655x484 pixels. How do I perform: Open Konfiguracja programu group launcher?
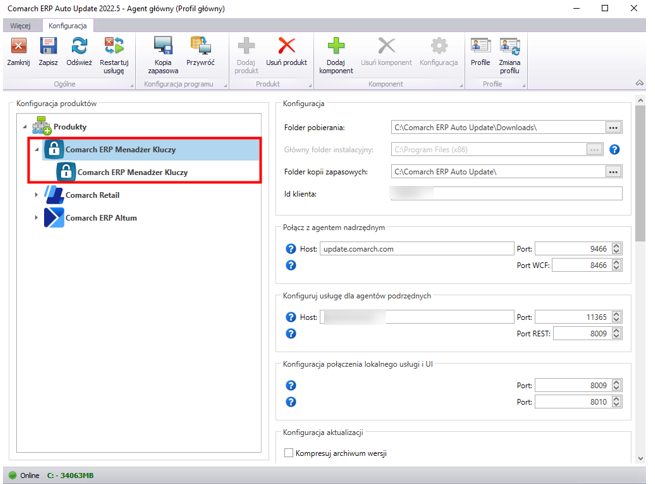click(226, 86)
